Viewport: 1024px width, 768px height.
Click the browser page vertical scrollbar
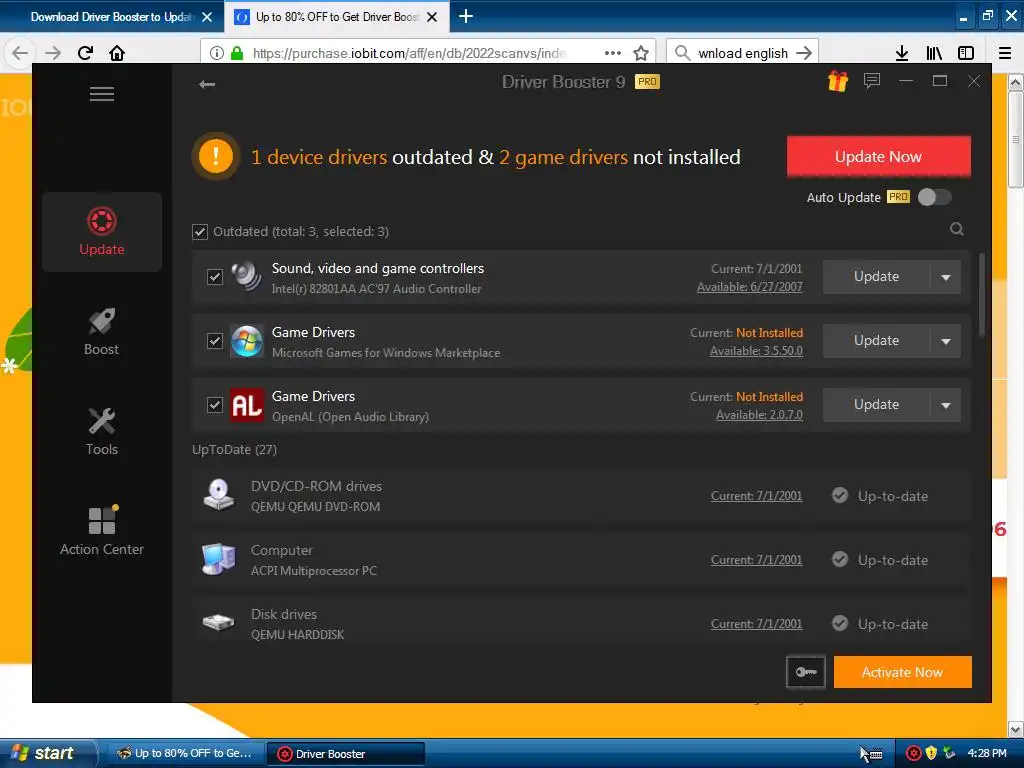1016,138
